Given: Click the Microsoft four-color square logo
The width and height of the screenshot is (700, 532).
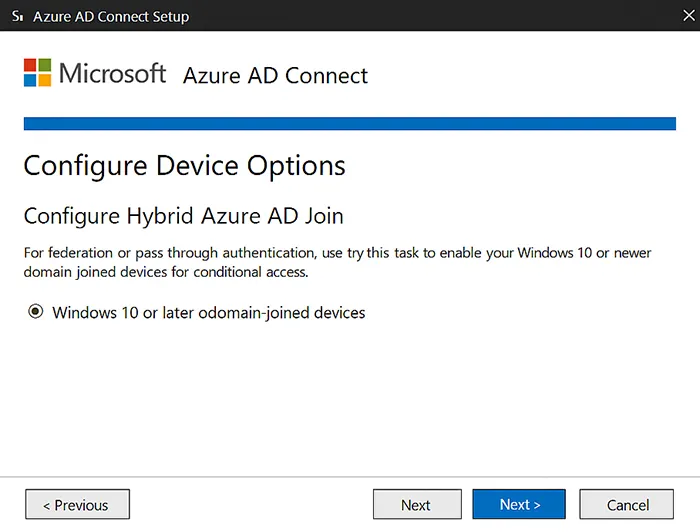Looking at the screenshot, I should tap(37, 73).
